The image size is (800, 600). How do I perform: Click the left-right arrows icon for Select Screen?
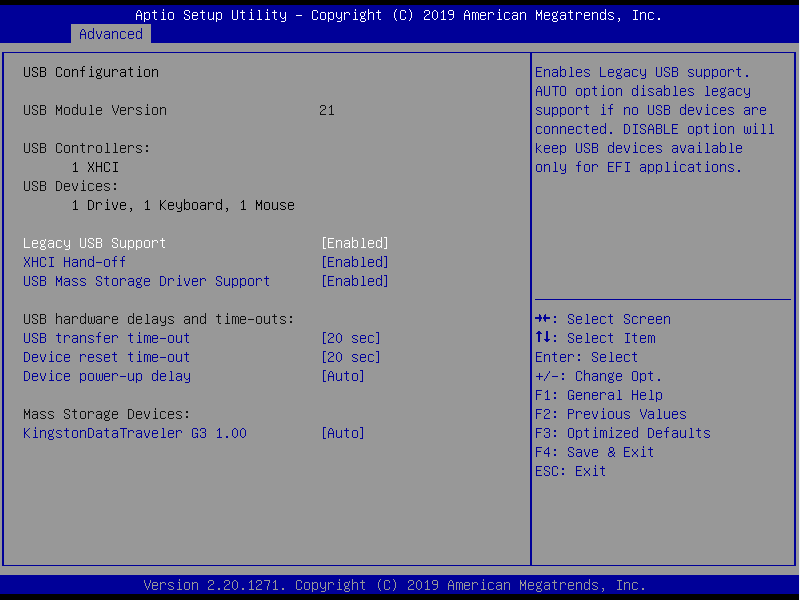[x=543, y=319]
